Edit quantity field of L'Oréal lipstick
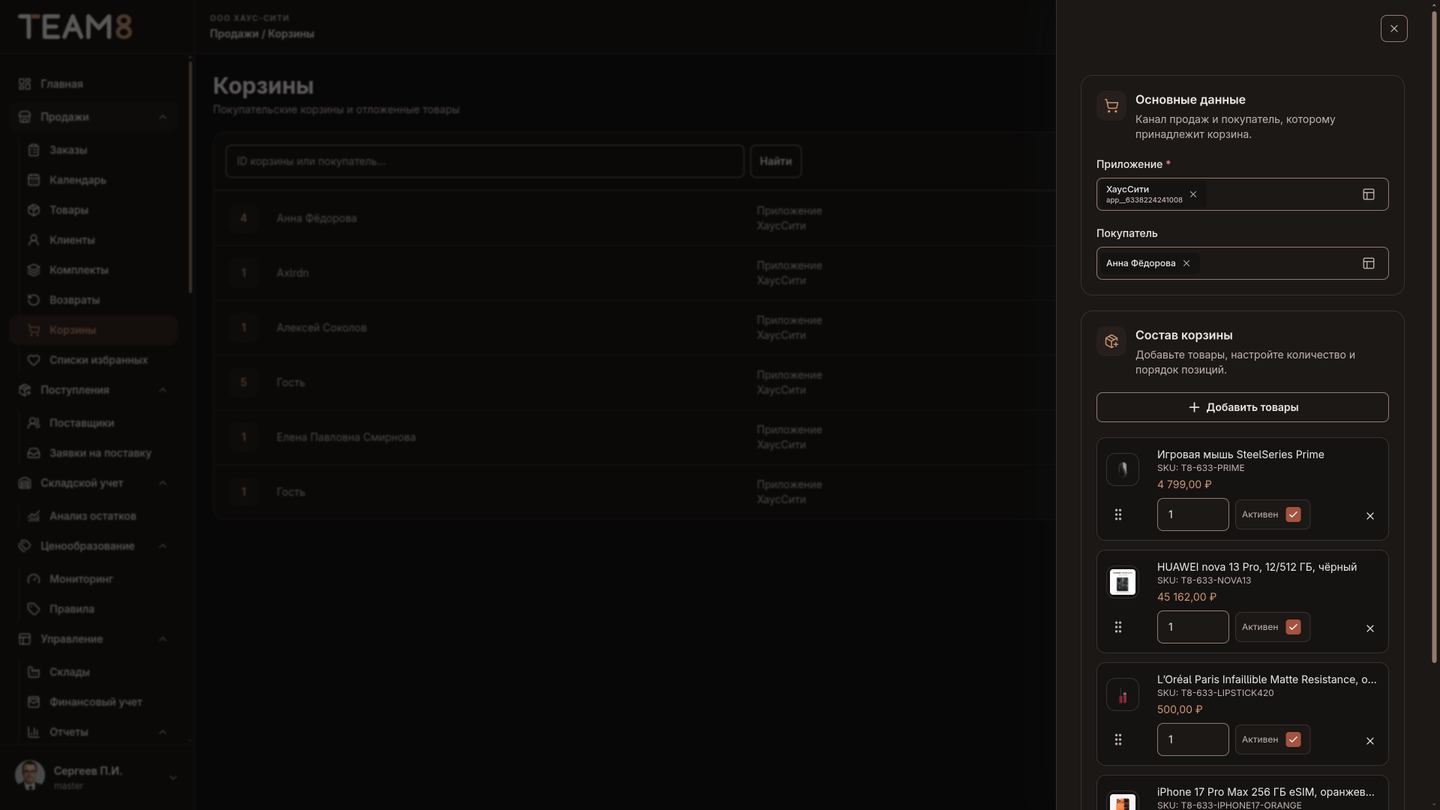1440x810 pixels. click(1193, 739)
